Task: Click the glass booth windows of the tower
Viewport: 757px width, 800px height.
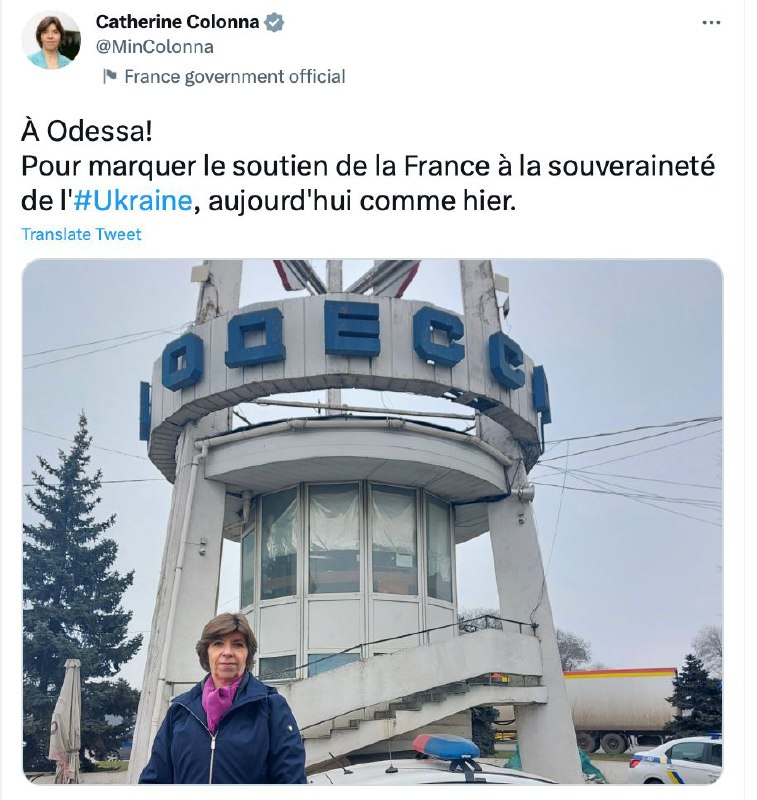Action: (347, 541)
